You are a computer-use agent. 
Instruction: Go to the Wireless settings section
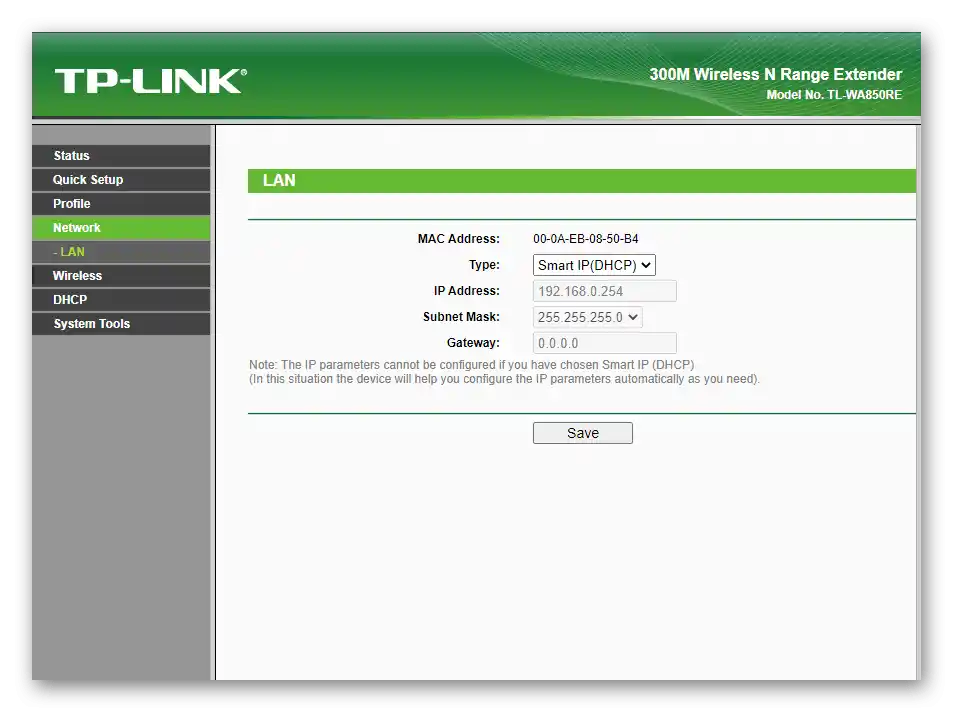[121, 275]
